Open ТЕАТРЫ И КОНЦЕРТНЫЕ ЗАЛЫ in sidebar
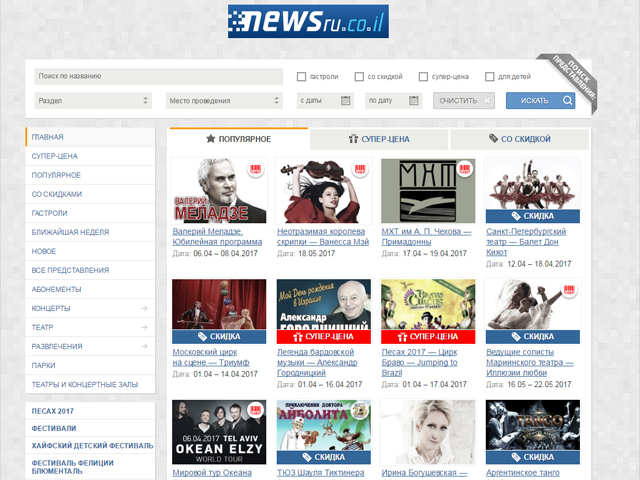The width and height of the screenshot is (640, 480). click(90, 384)
